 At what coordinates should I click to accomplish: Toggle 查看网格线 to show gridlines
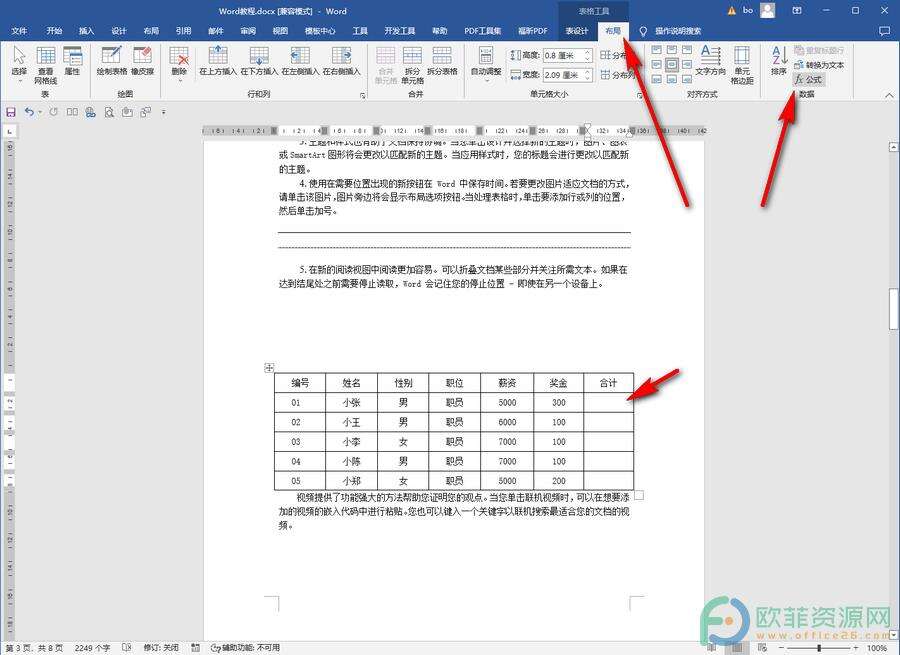pyautogui.click(x=45, y=68)
